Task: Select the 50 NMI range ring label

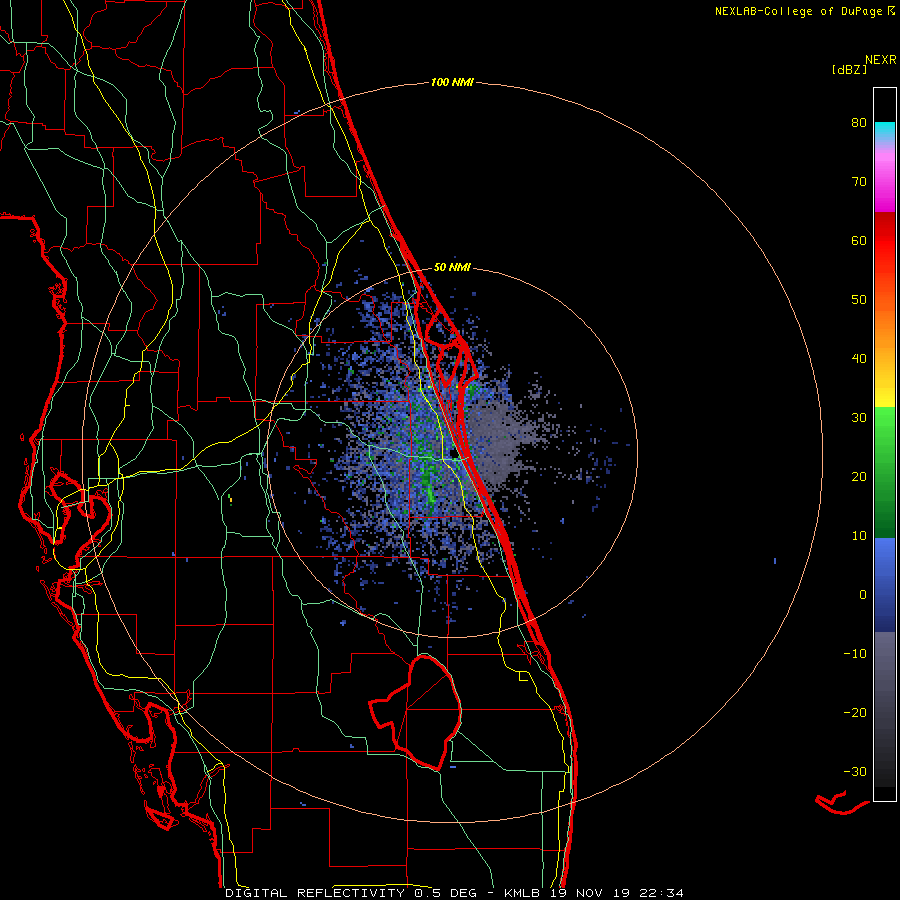Action: (x=452, y=267)
